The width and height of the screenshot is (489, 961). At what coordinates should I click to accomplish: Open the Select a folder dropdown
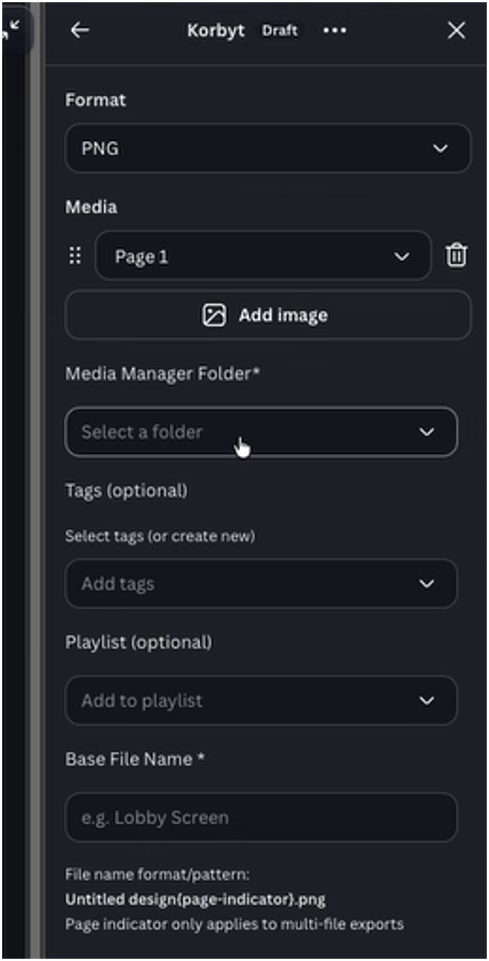coord(261,432)
